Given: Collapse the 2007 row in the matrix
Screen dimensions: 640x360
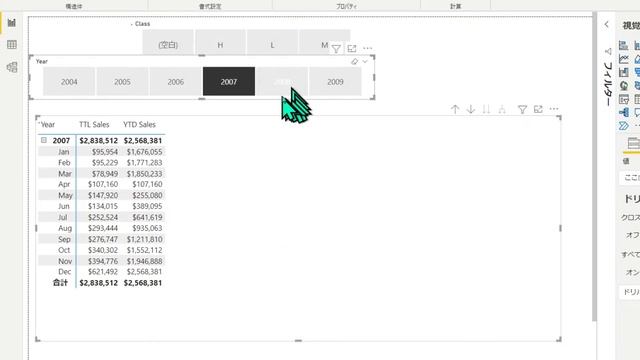Looking at the screenshot, I should coord(44,140).
